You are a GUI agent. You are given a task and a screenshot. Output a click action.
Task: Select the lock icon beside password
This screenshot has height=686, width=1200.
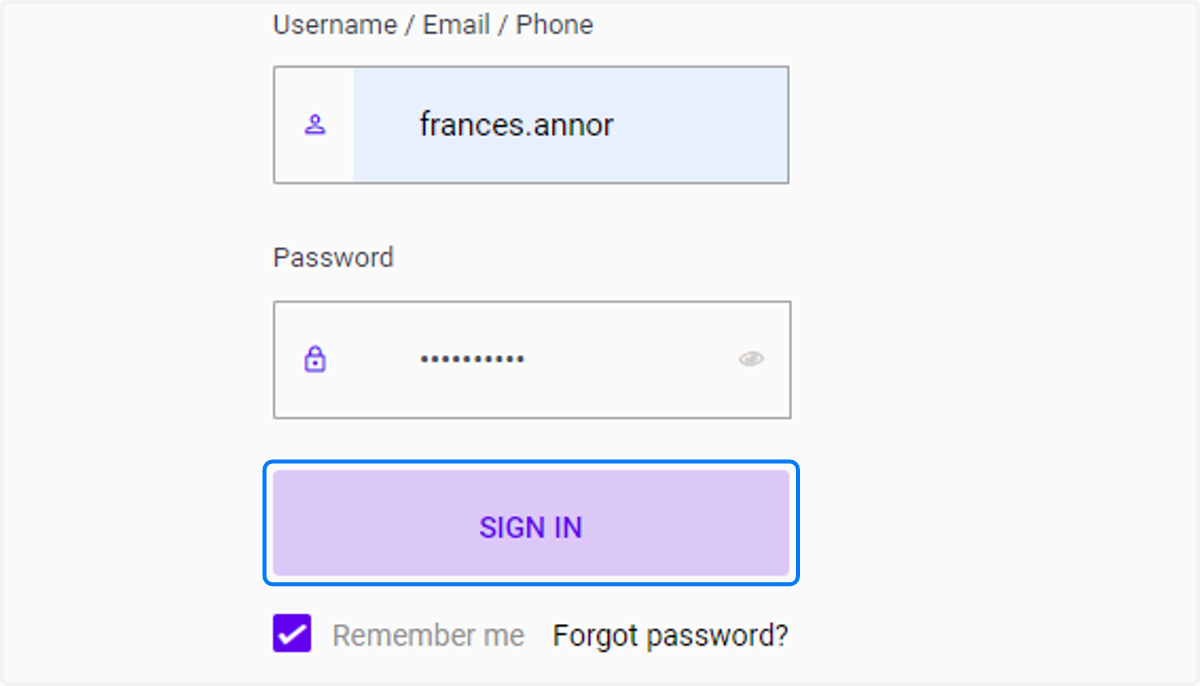(315, 359)
